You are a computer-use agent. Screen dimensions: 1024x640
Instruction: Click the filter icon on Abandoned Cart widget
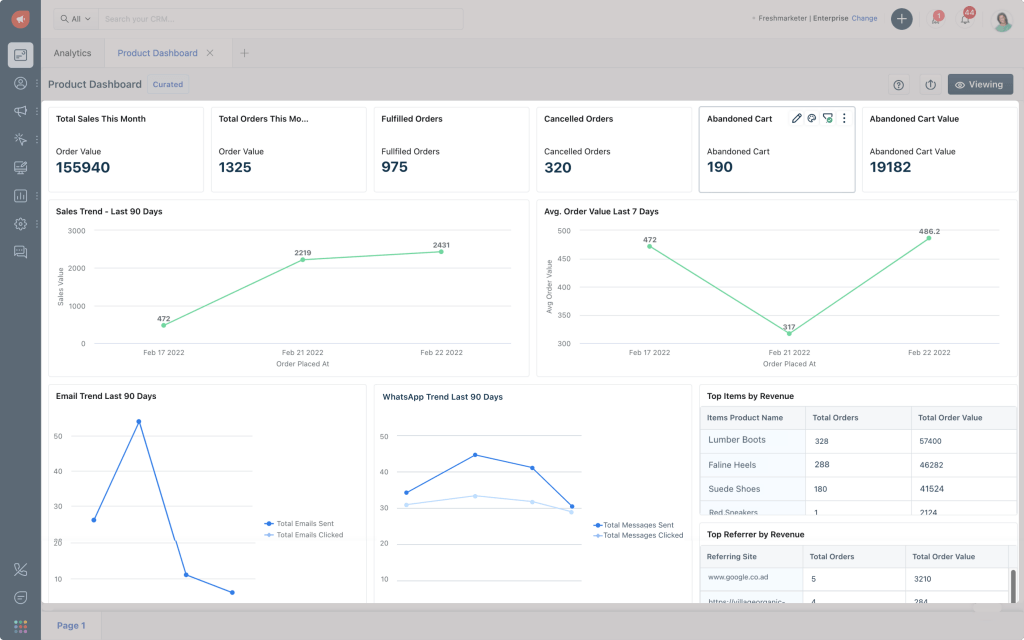[827, 119]
